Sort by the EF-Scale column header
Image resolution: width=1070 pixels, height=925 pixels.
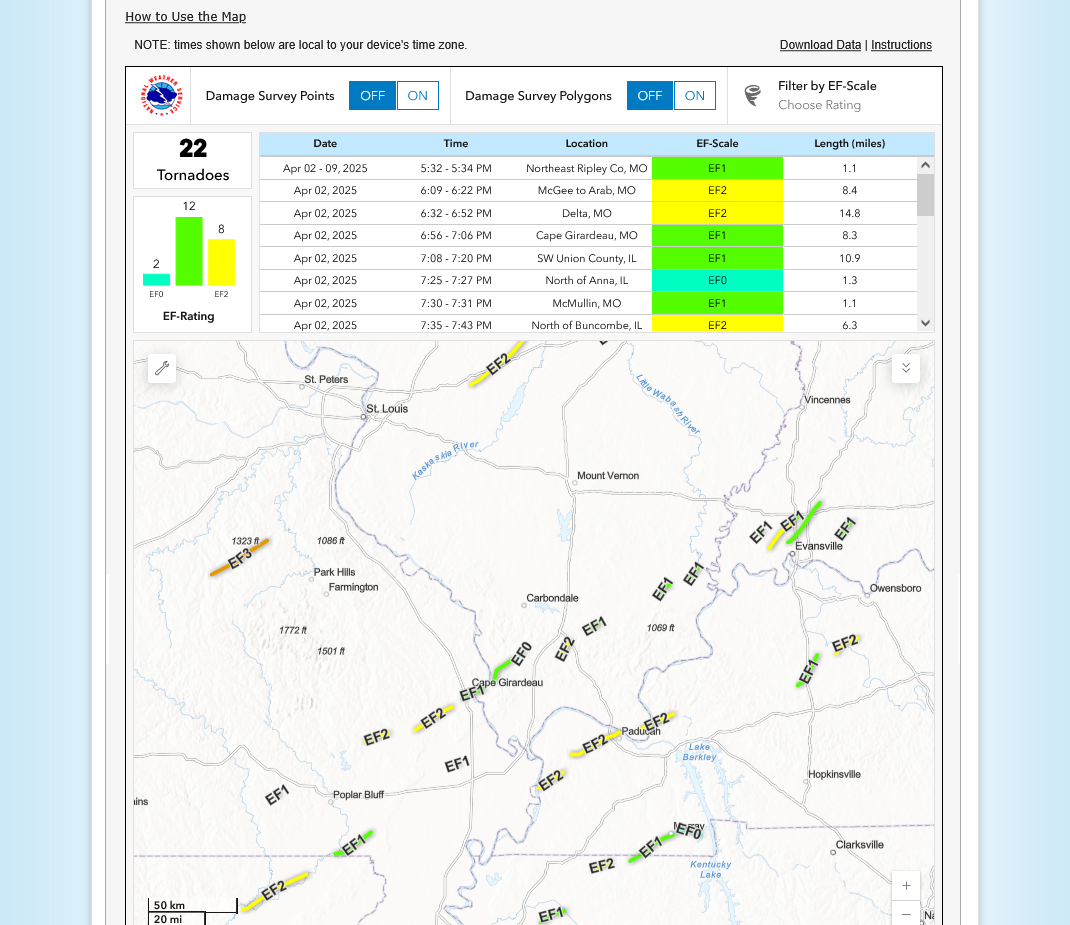pyautogui.click(x=717, y=143)
